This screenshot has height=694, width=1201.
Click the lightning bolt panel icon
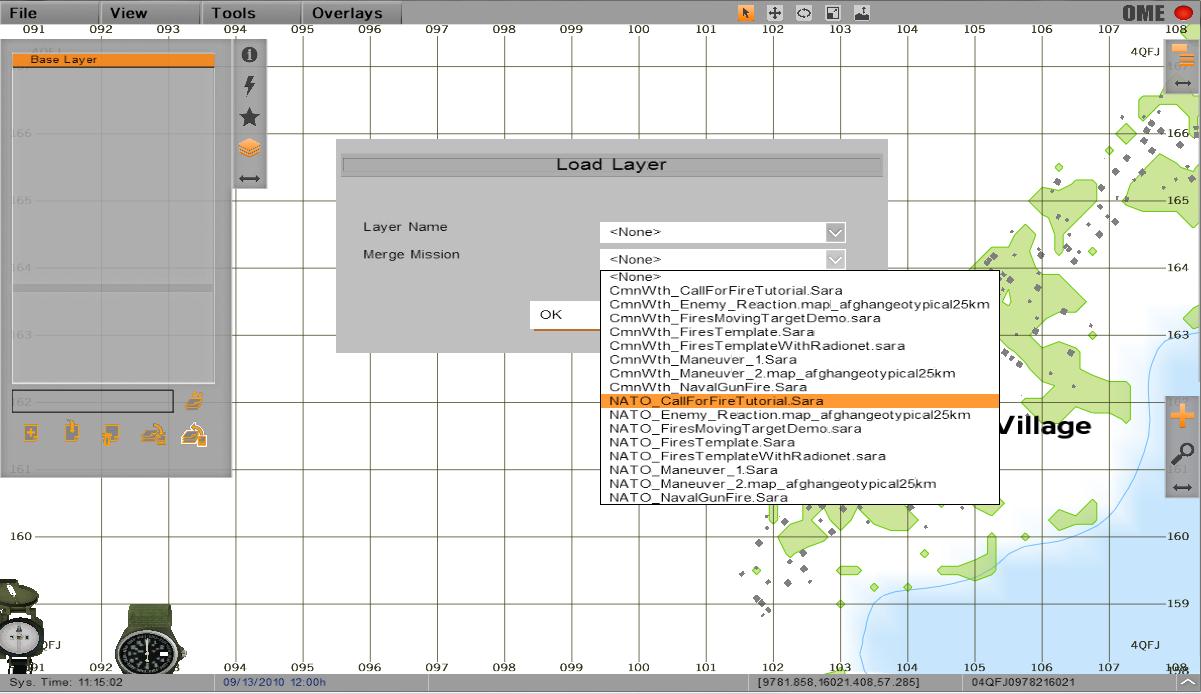250,86
